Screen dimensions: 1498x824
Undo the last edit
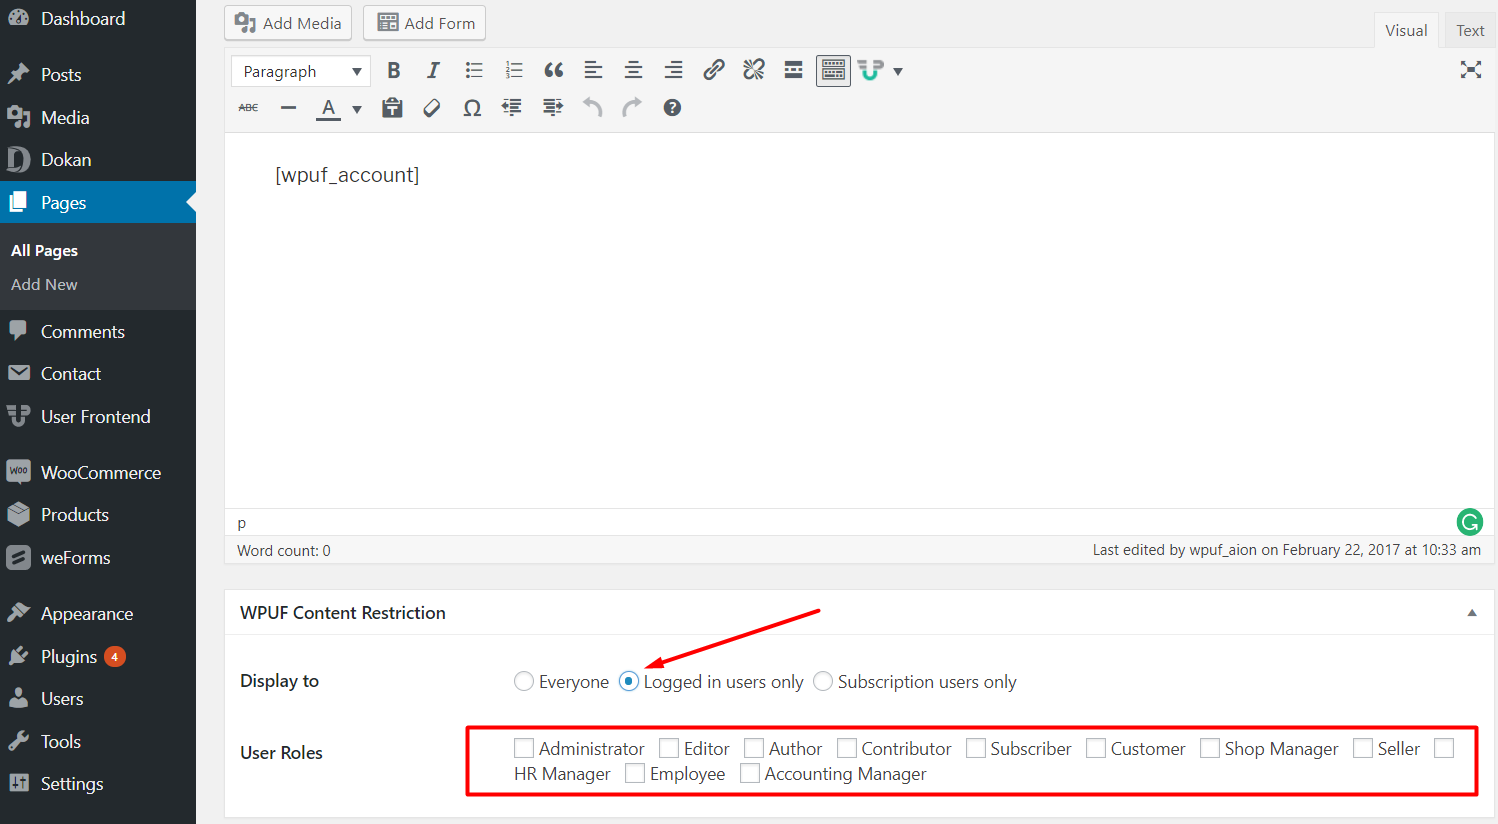coord(592,108)
